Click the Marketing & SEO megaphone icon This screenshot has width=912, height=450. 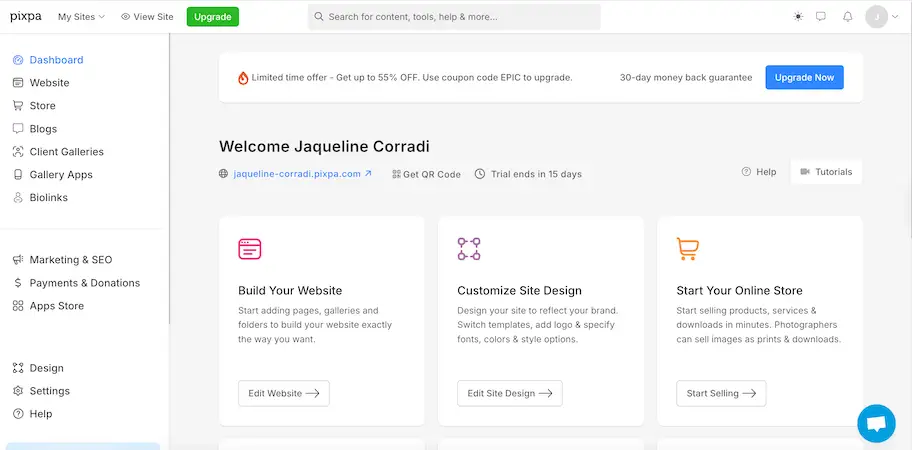click(18, 260)
